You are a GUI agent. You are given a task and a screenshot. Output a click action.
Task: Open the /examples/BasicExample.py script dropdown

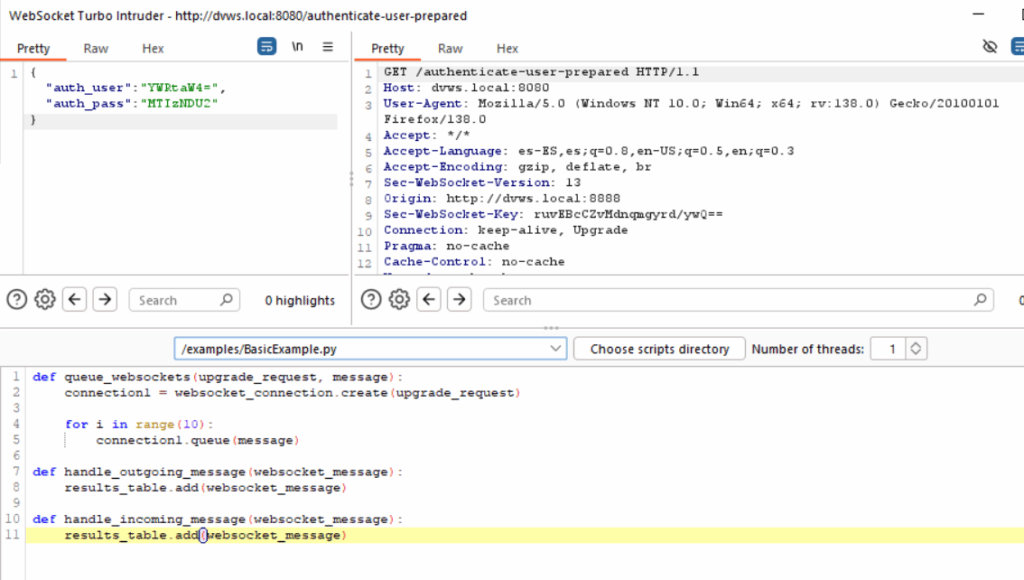pyautogui.click(x=370, y=349)
